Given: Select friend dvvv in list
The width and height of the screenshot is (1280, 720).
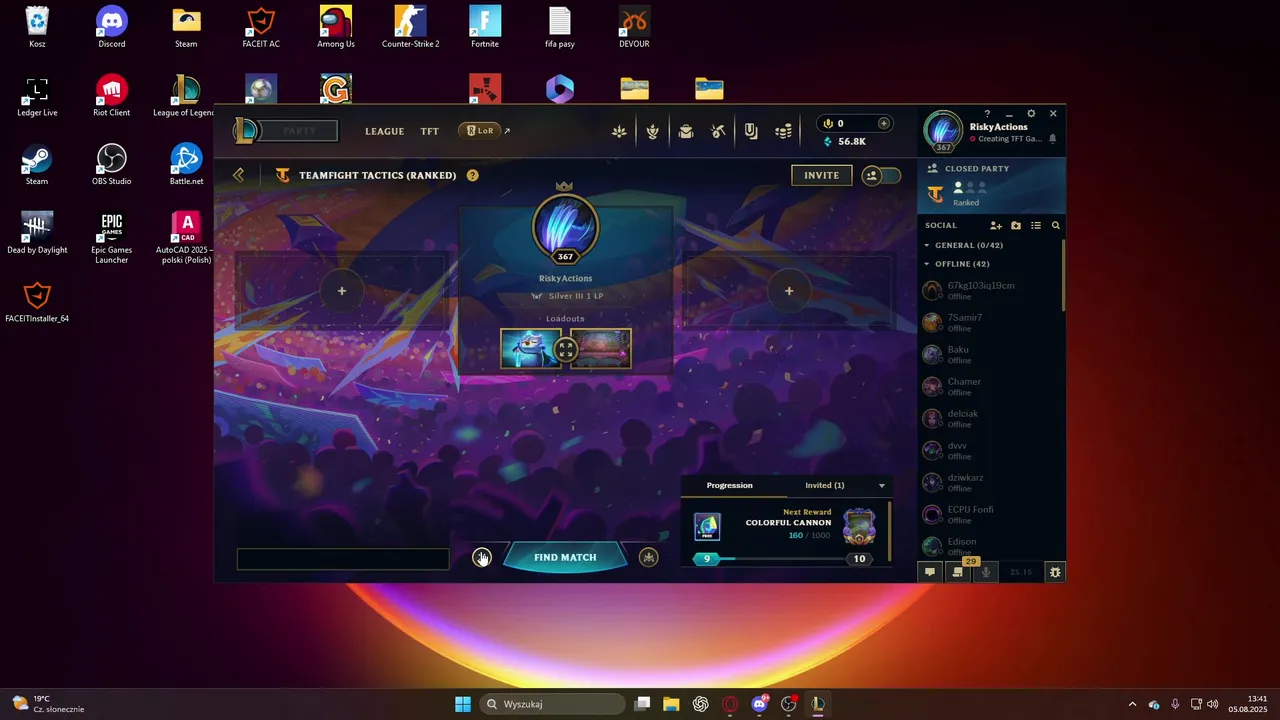Looking at the screenshot, I should pos(990,450).
